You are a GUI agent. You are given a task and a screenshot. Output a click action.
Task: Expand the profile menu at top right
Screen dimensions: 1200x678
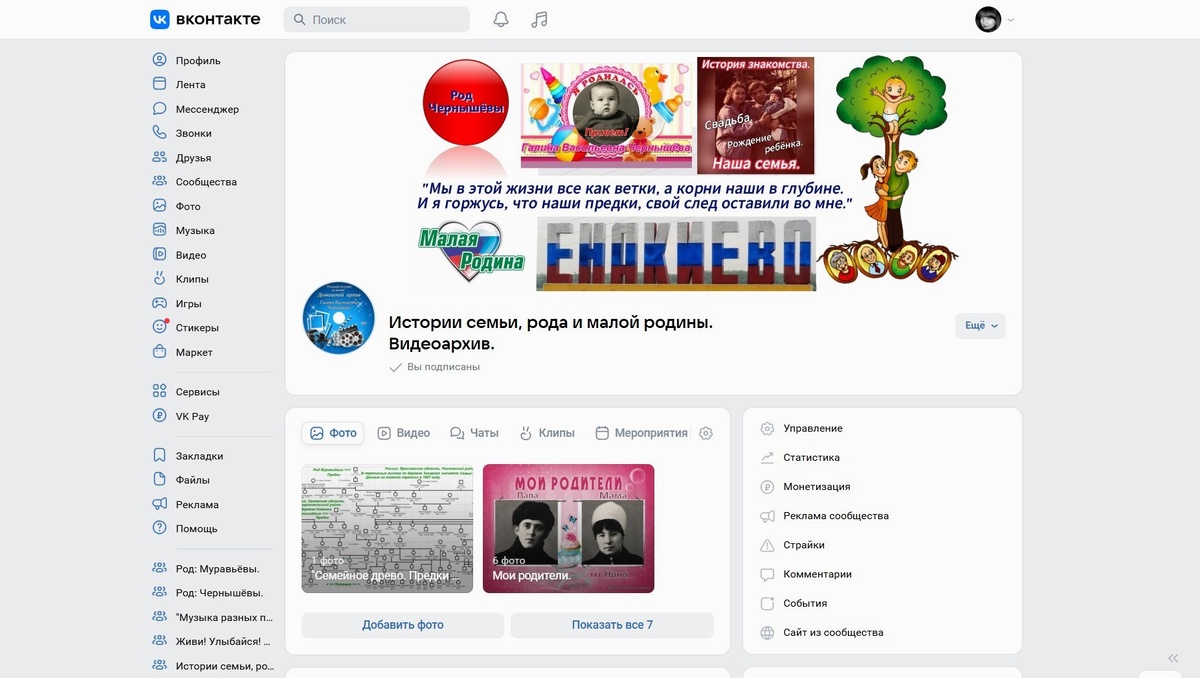992,18
